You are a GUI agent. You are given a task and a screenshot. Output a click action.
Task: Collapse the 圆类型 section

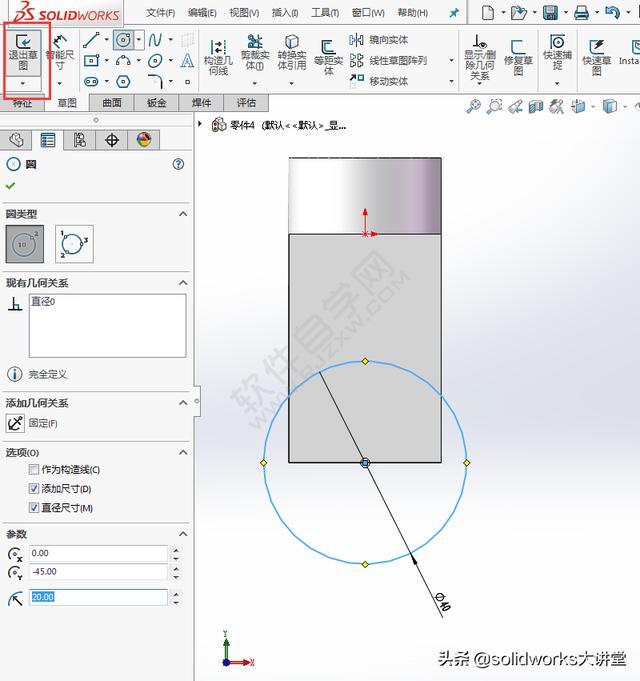(183, 214)
